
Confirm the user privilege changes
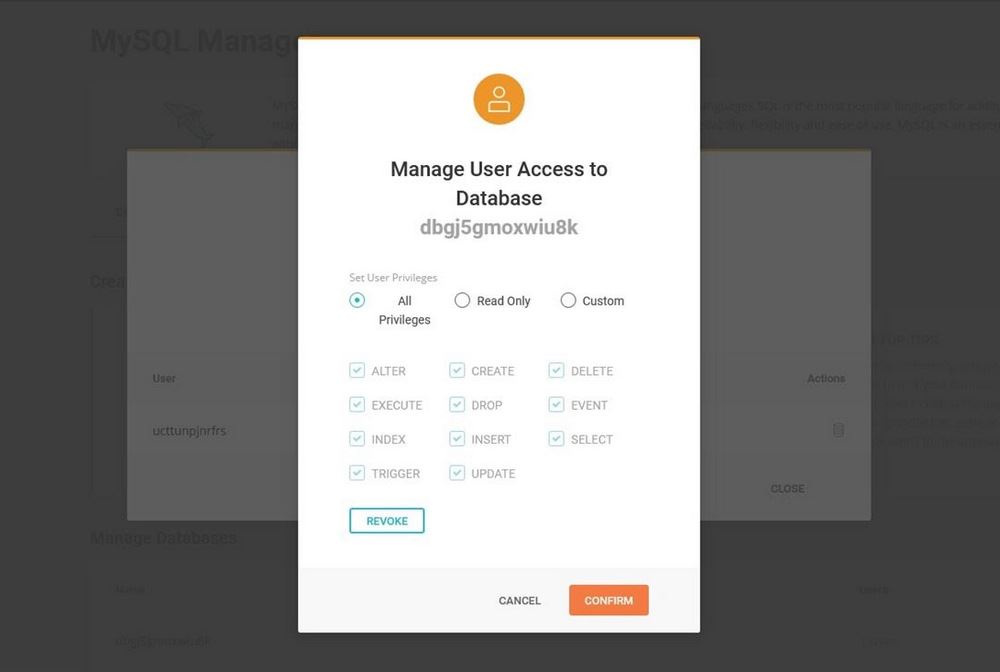[608, 601]
